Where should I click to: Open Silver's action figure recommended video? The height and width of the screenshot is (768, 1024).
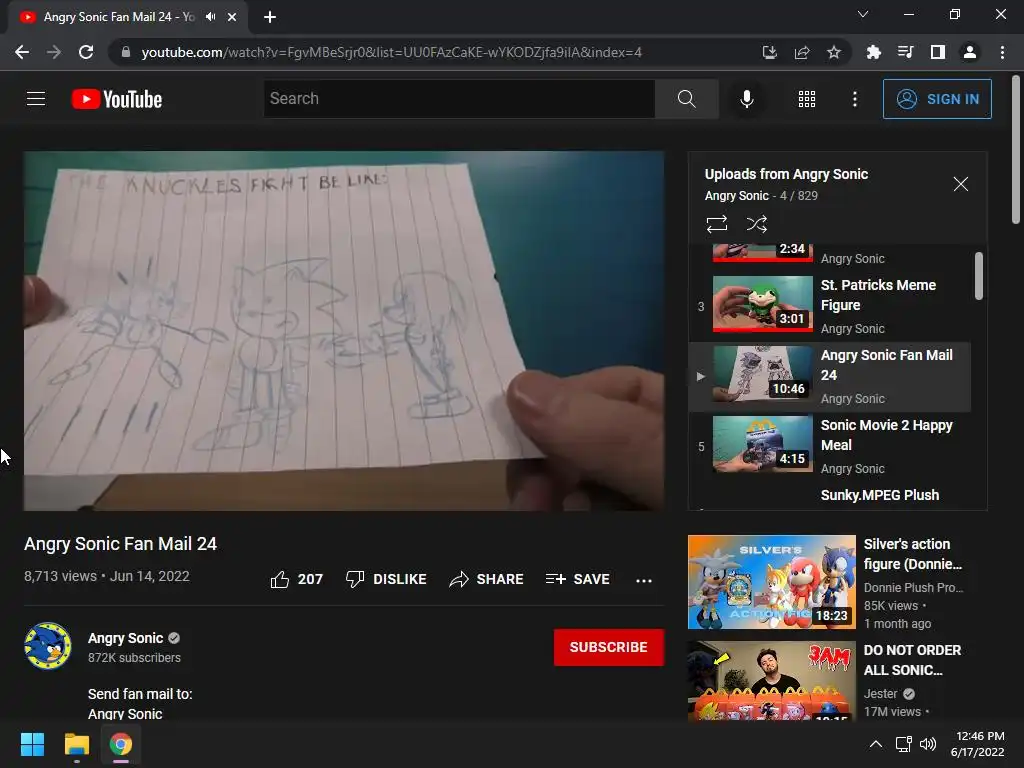coord(771,582)
